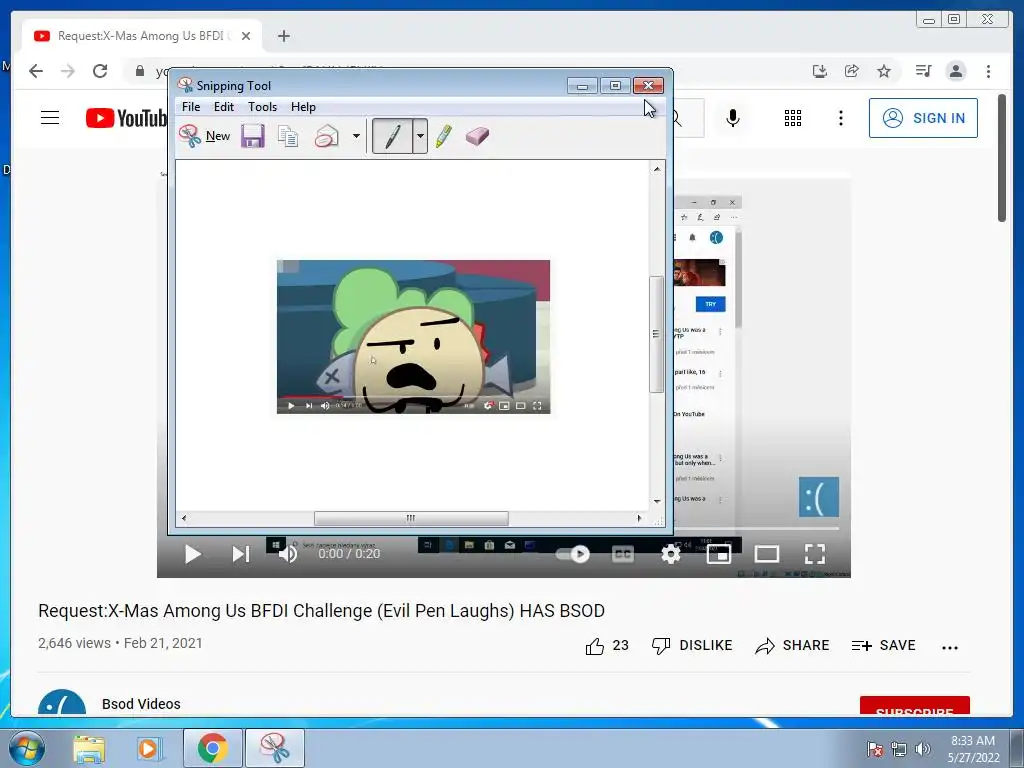The height and width of the screenshot is (768, 1024).
Task: Click the DISLIKE button
Action: coord(692,645)
